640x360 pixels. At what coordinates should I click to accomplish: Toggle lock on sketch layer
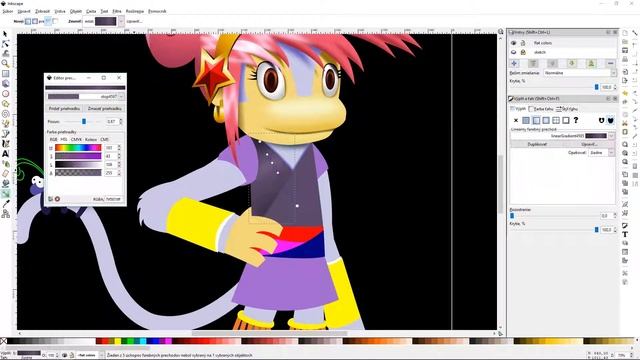tap(523, 52)
